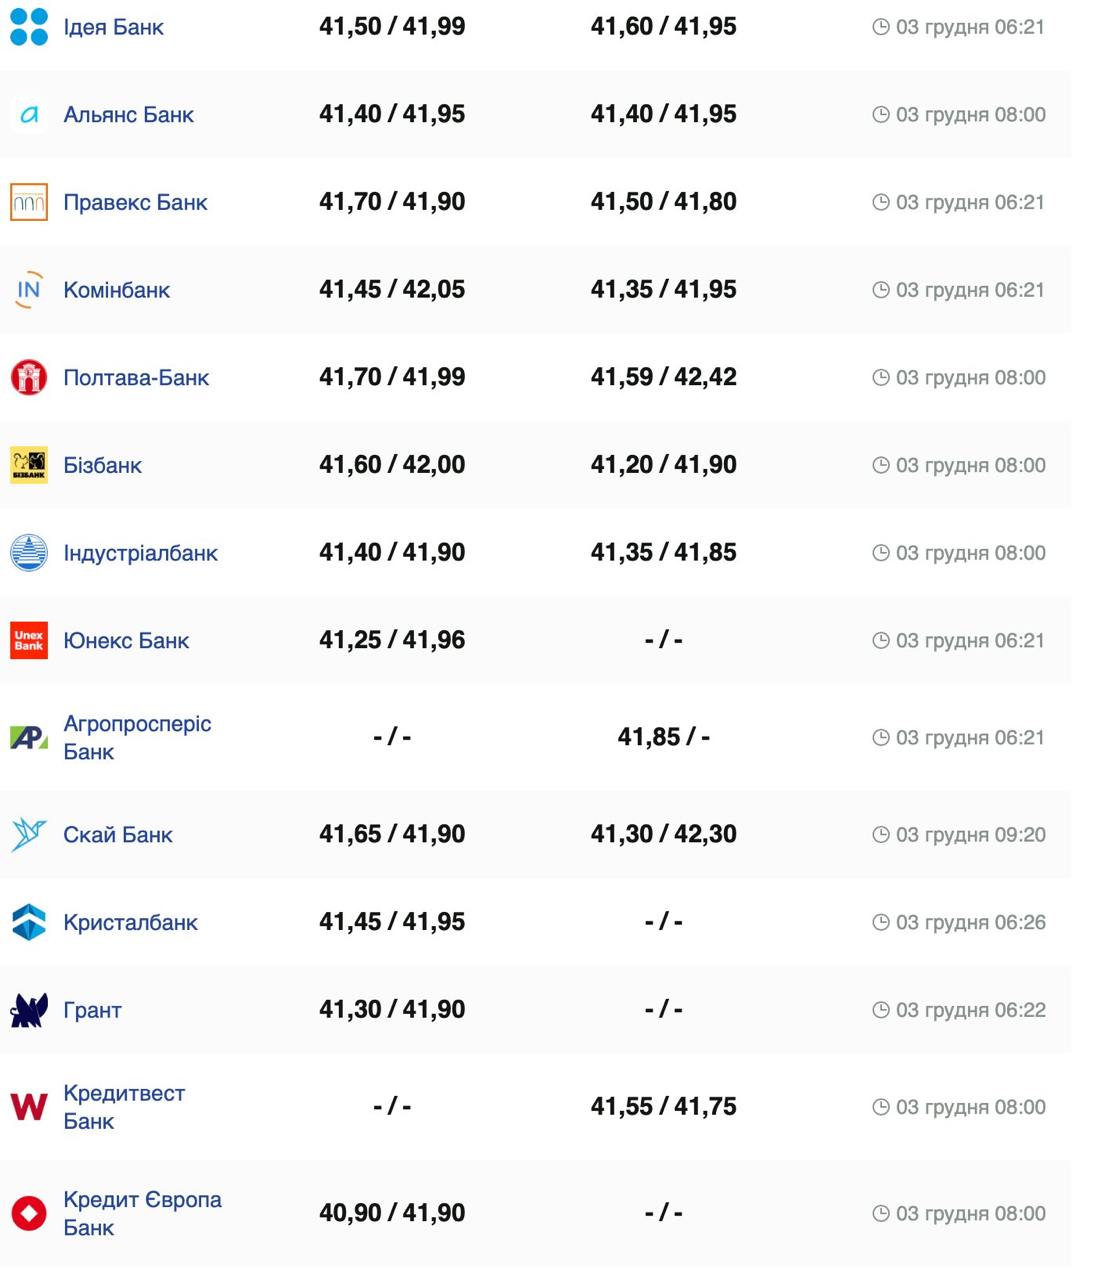The width and height of the screenshot is (1098, 1280).
Task: Click the red Unex Bank logo
Action: [29, 640]
